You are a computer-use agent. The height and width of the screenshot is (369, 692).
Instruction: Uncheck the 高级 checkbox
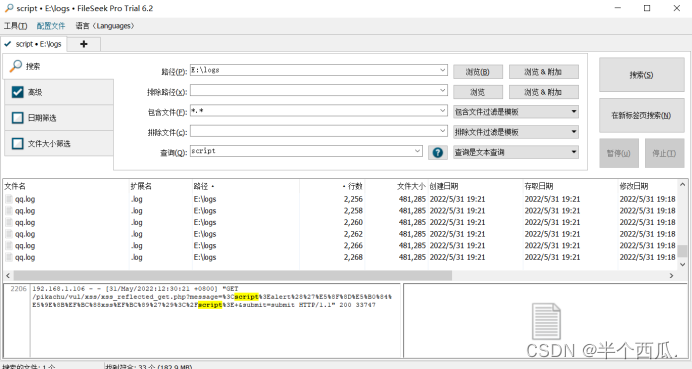point(18,92)
